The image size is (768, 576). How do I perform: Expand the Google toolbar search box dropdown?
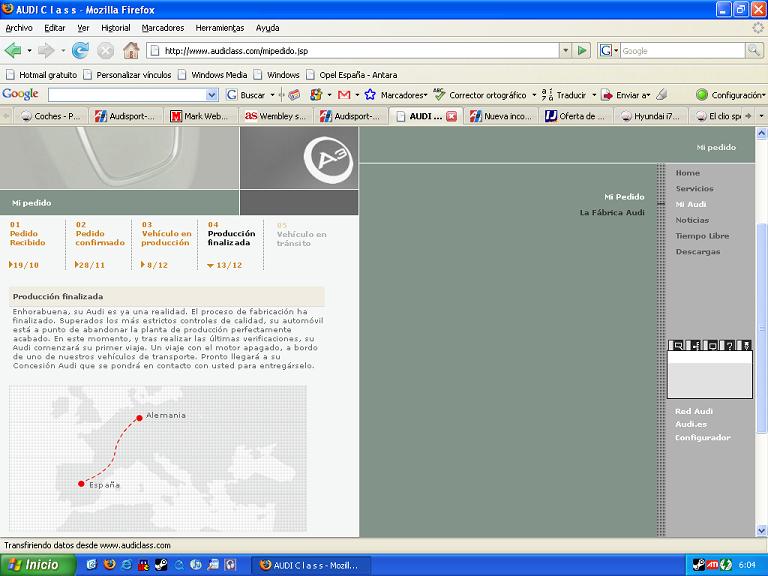(212, 95)
